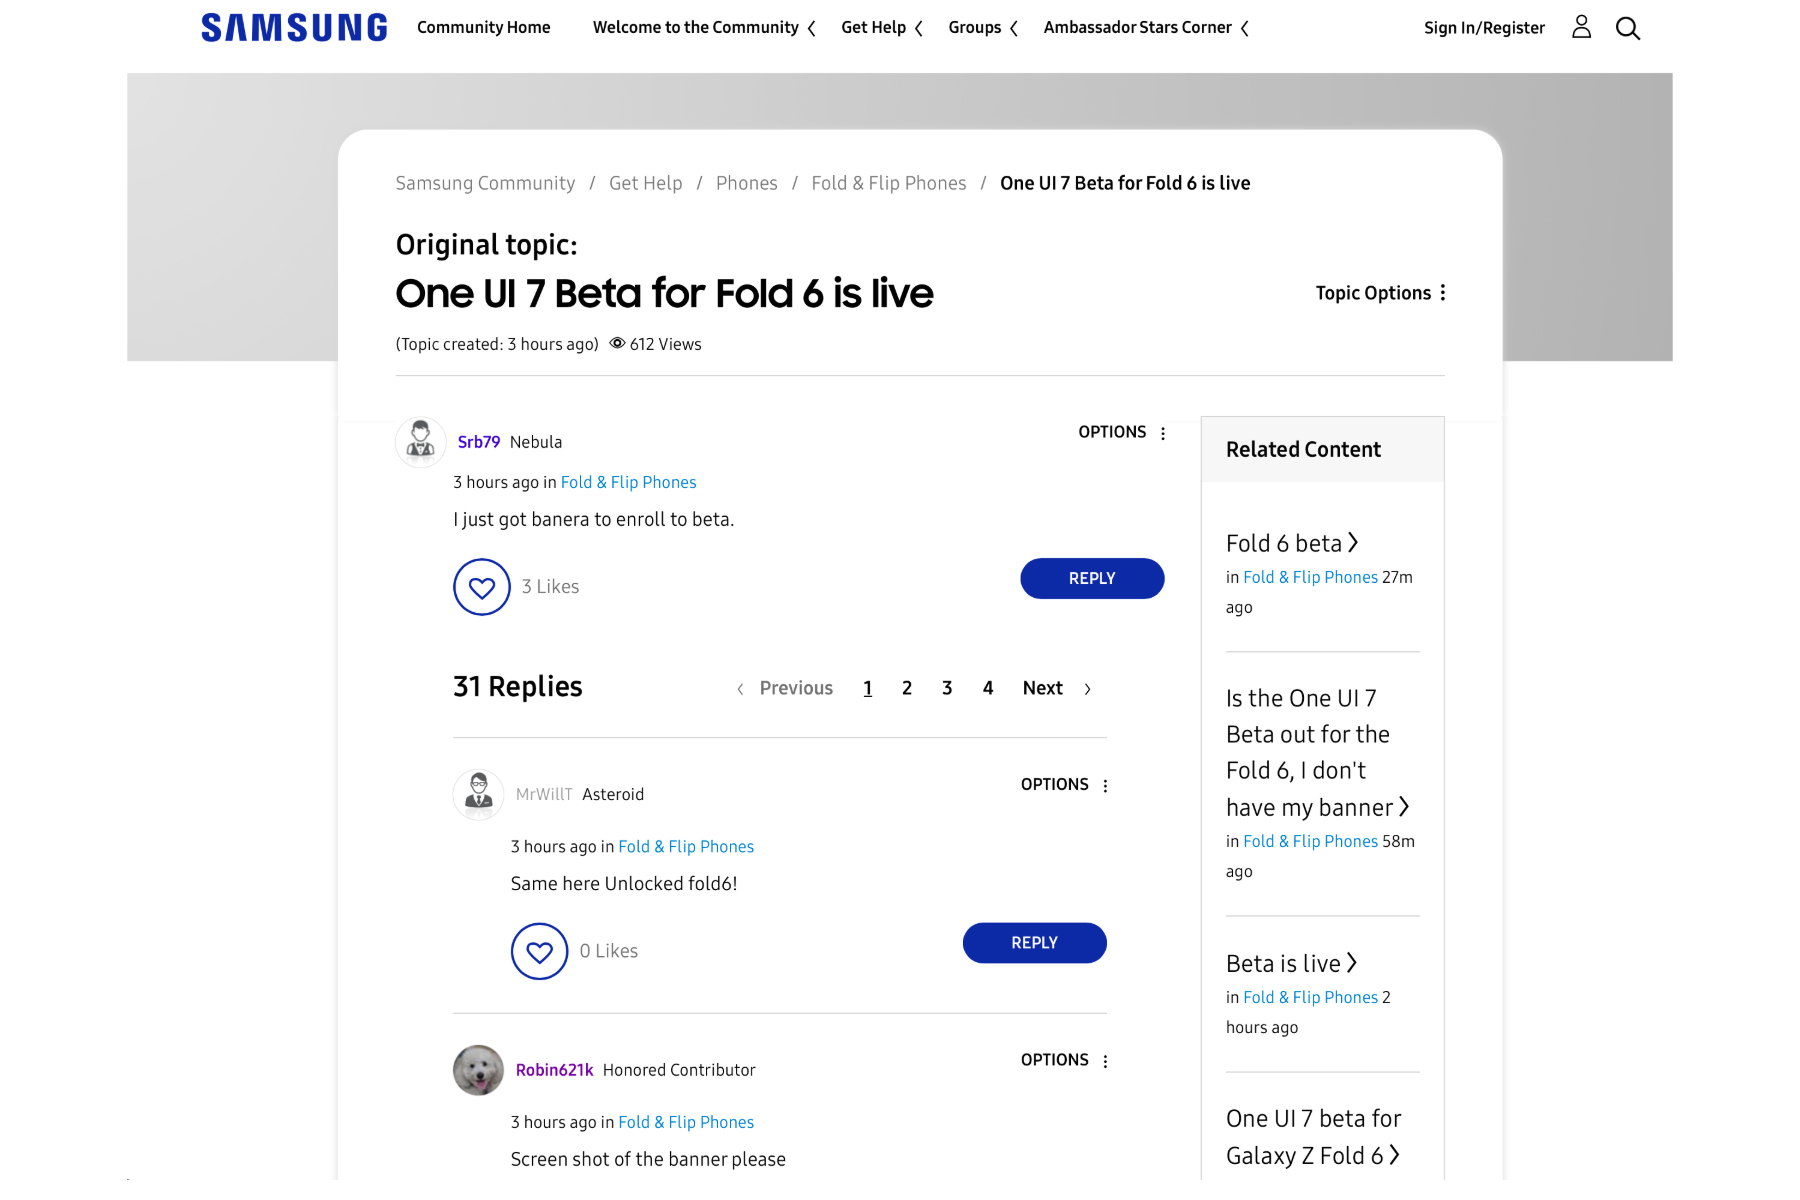Click the Samsung logo
1800x1200 pixels.
coord(294,28)
